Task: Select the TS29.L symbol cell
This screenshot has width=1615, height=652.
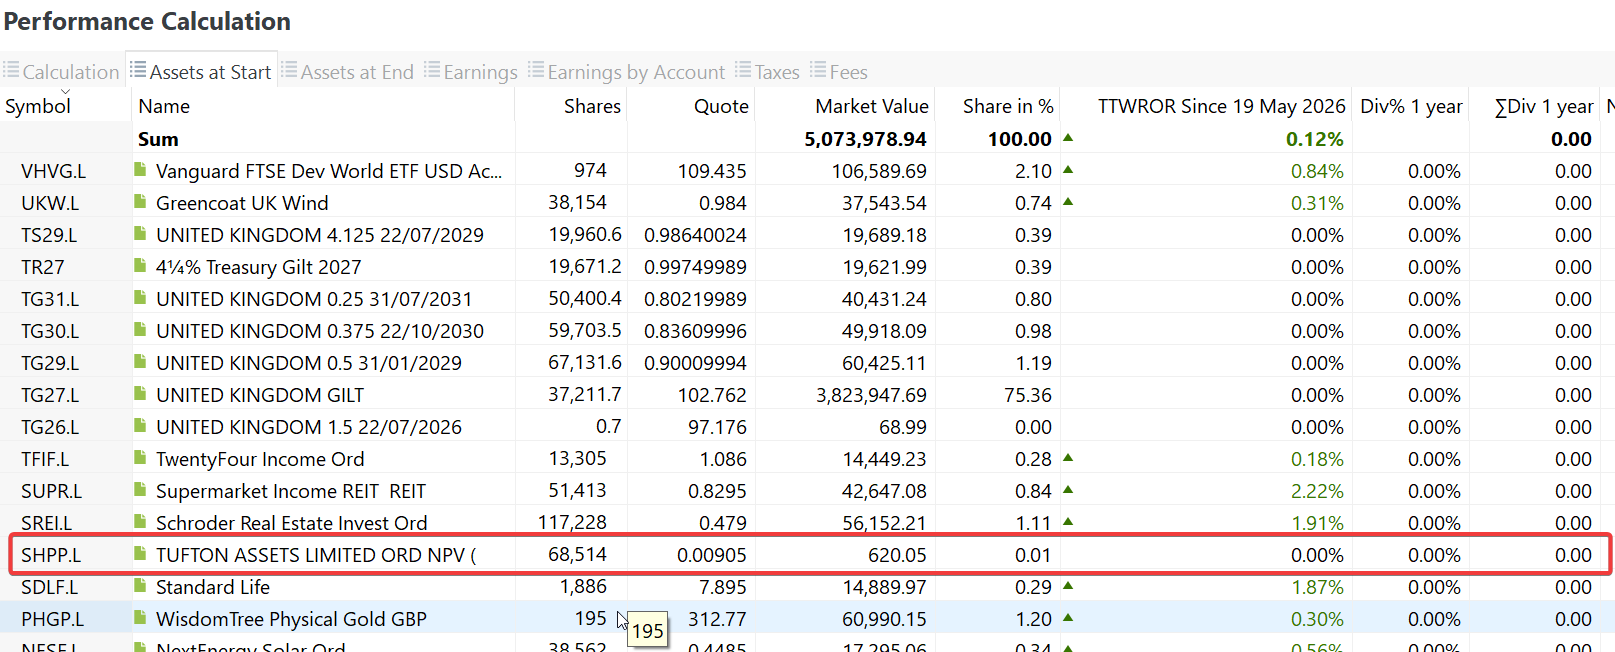Action: [x=49, y=235]
